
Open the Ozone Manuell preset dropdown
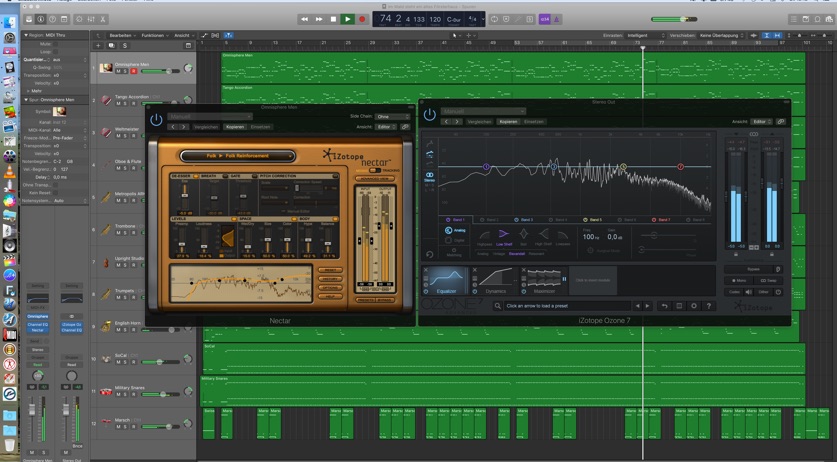(x=483, y=111)
